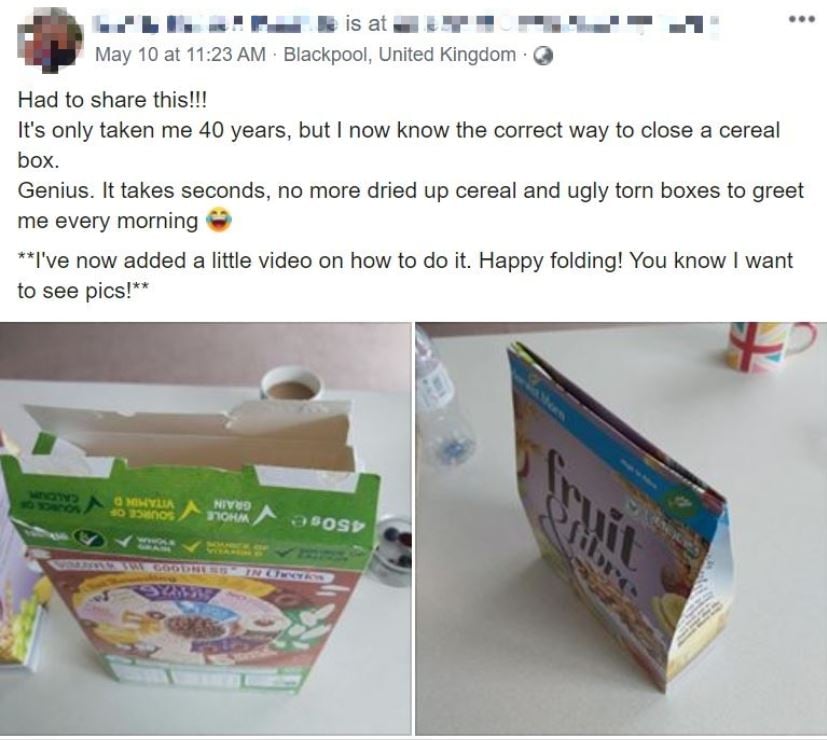Image resolution: width=827 pixels, height=740 pixels.
Task: Click the Union Jack mug in photo
Action: pyautogui.click(x=772, y=345)
